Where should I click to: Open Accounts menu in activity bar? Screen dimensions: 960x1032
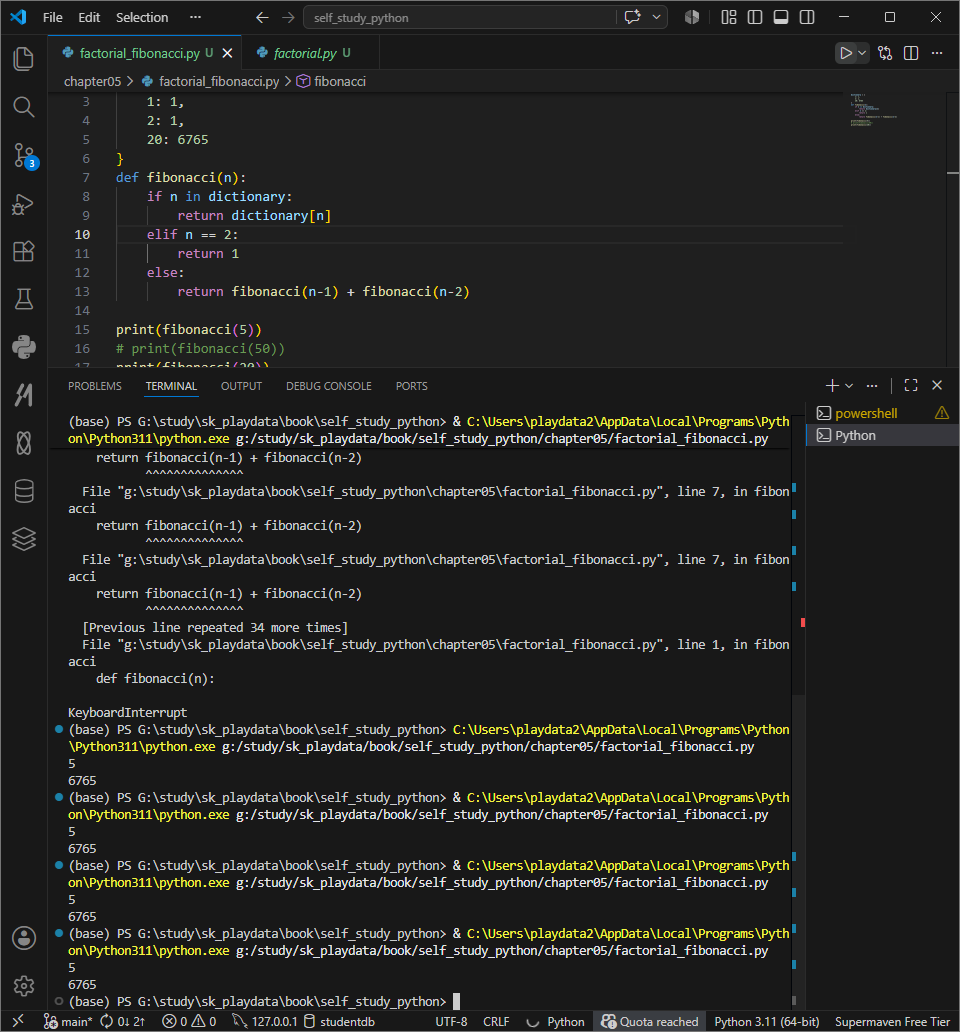point(24,938)
